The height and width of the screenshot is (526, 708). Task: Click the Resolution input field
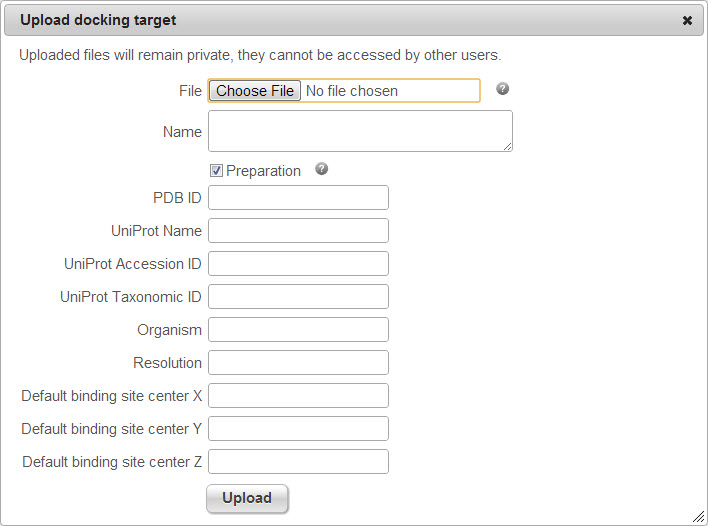pos(298,363)
